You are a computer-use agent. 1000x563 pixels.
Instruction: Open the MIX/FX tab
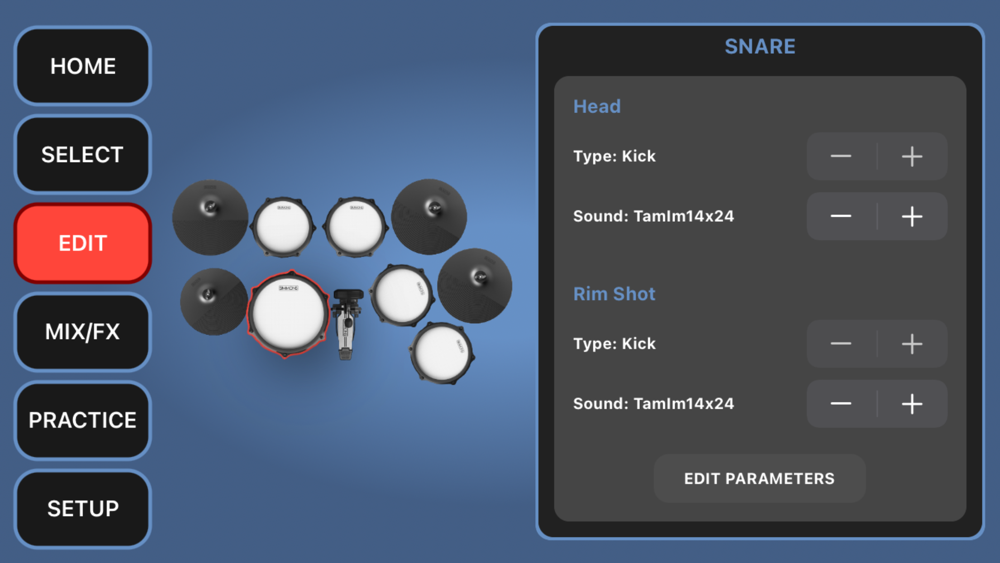click(x=83, y=332)
